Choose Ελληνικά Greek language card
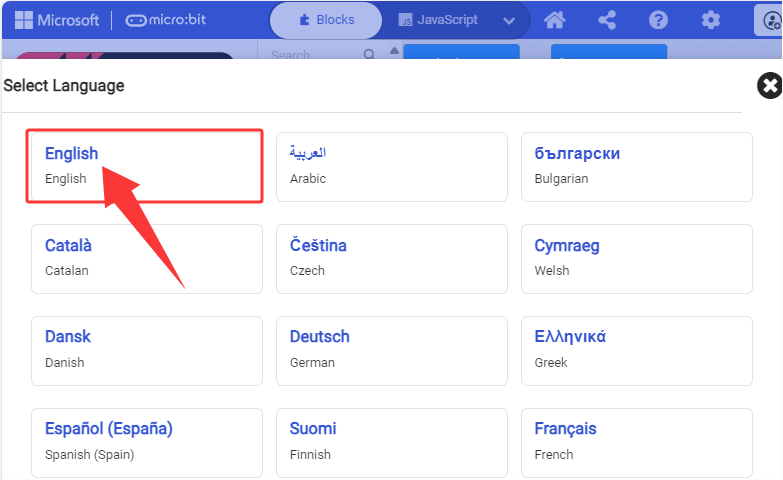The width and height of the screenshot is (783, 480). (x=637, y=351)
